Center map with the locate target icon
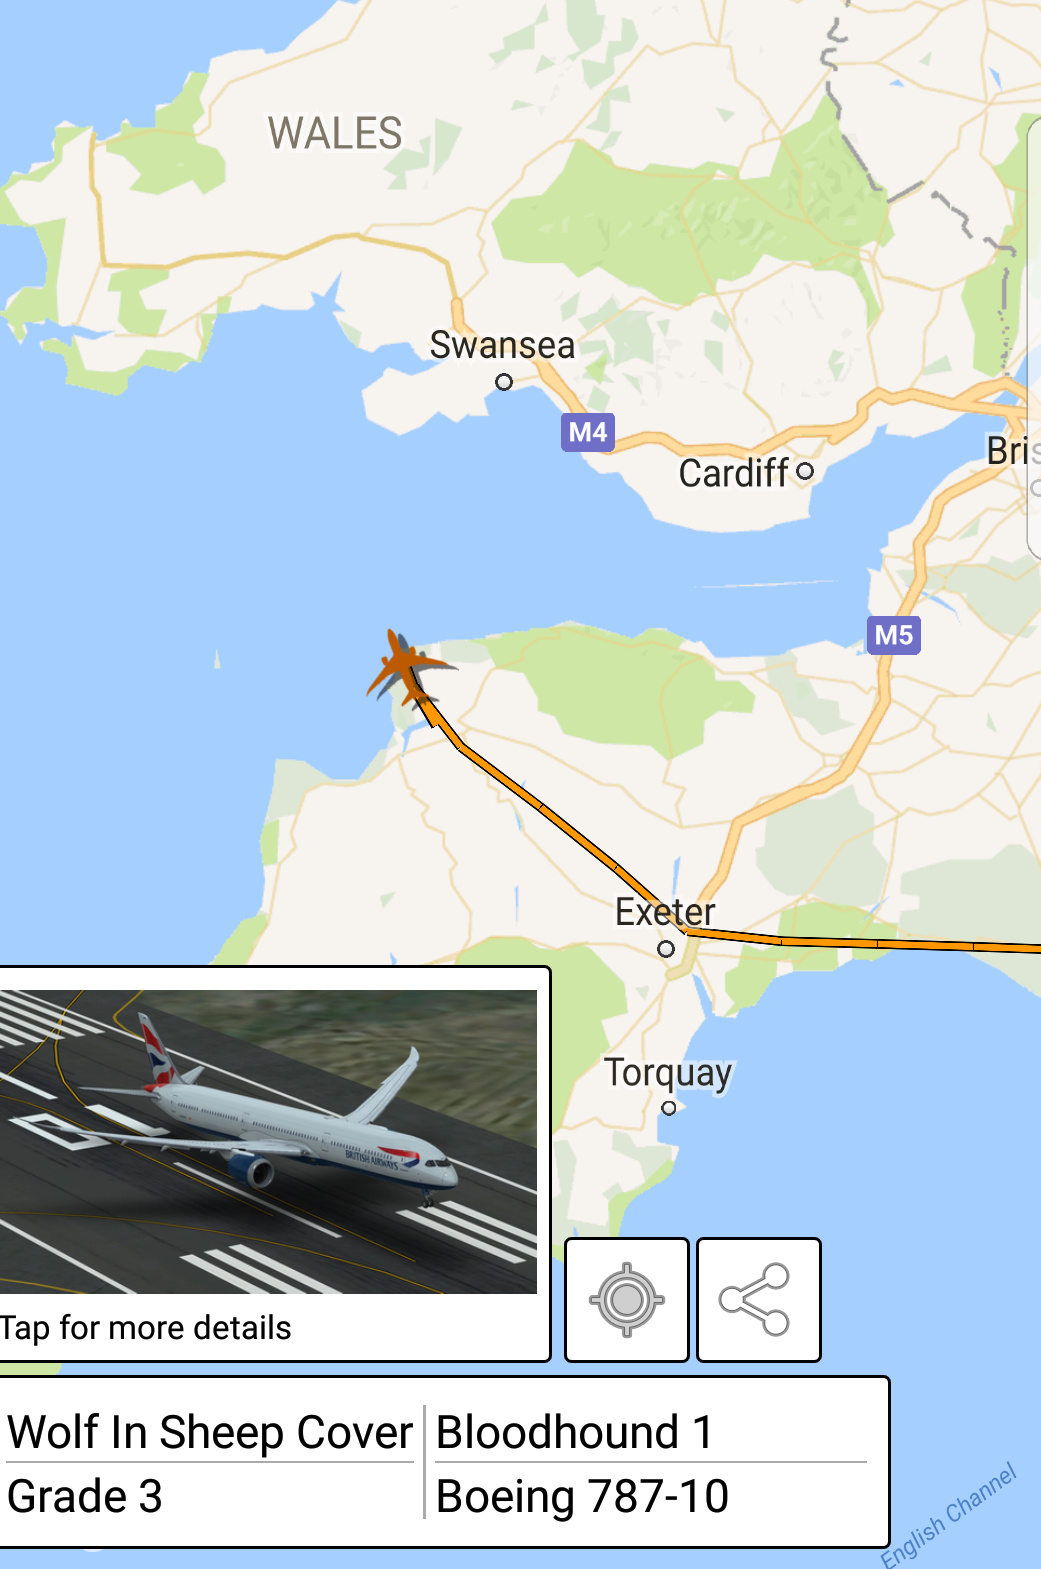The height and width of the screenshot is (1569, 1041). [627, 1299]
